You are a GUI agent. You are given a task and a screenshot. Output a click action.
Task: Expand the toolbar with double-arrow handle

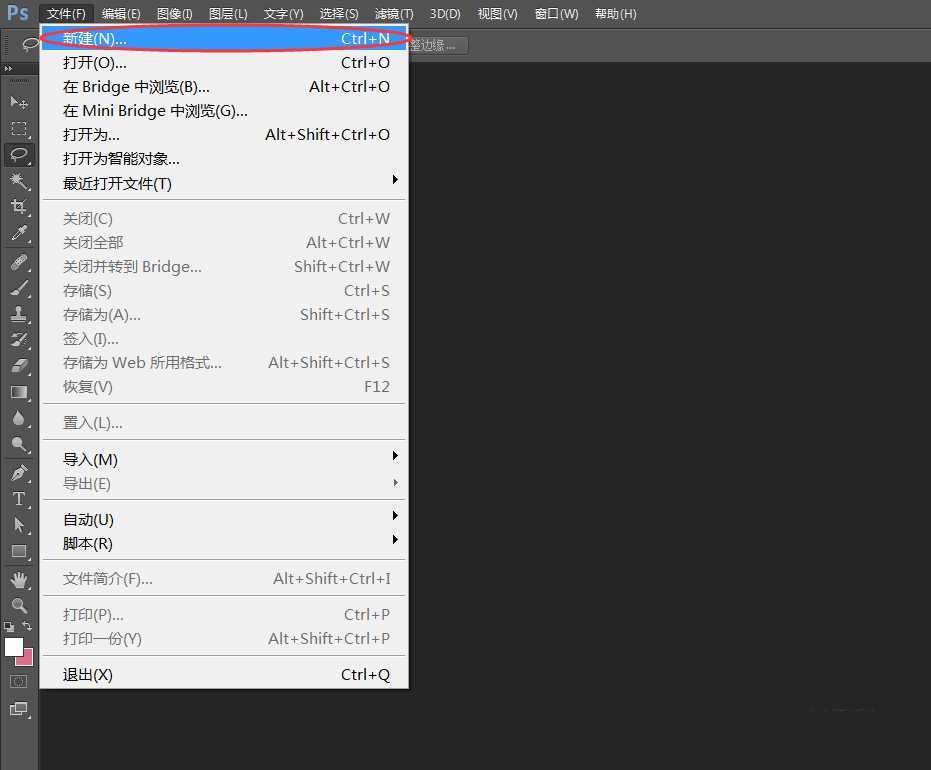[x=9, y=69]
